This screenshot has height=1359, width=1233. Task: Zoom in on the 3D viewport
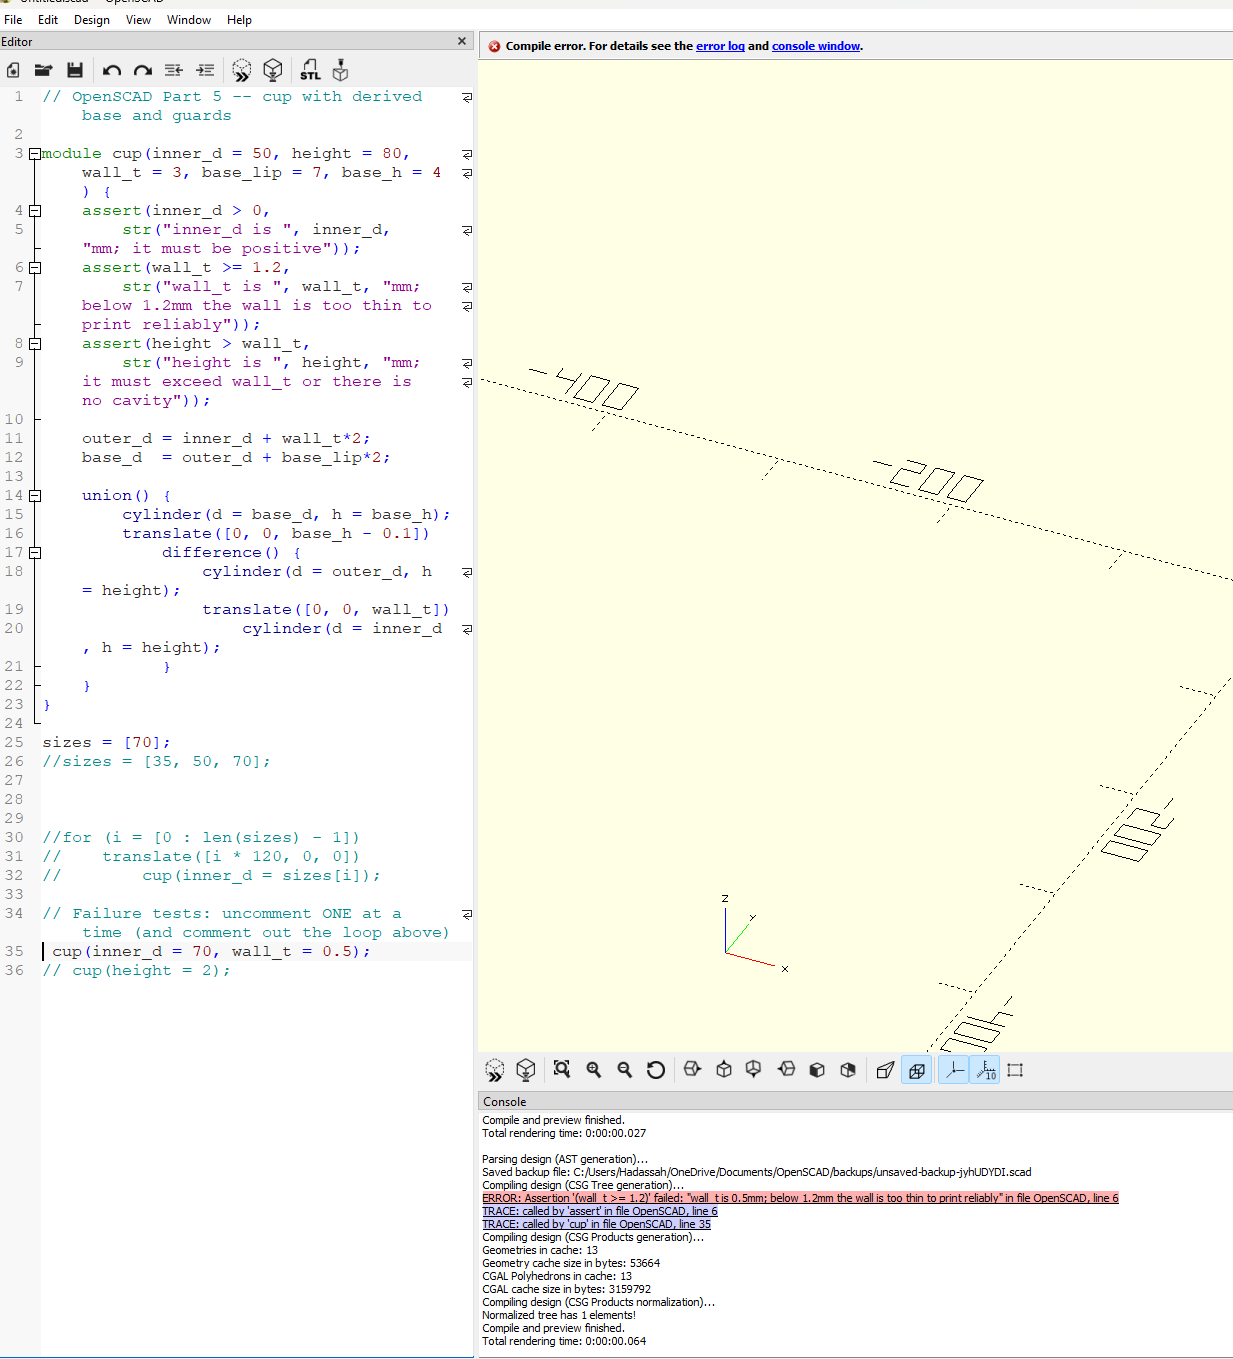click(x=594, y=1070)
